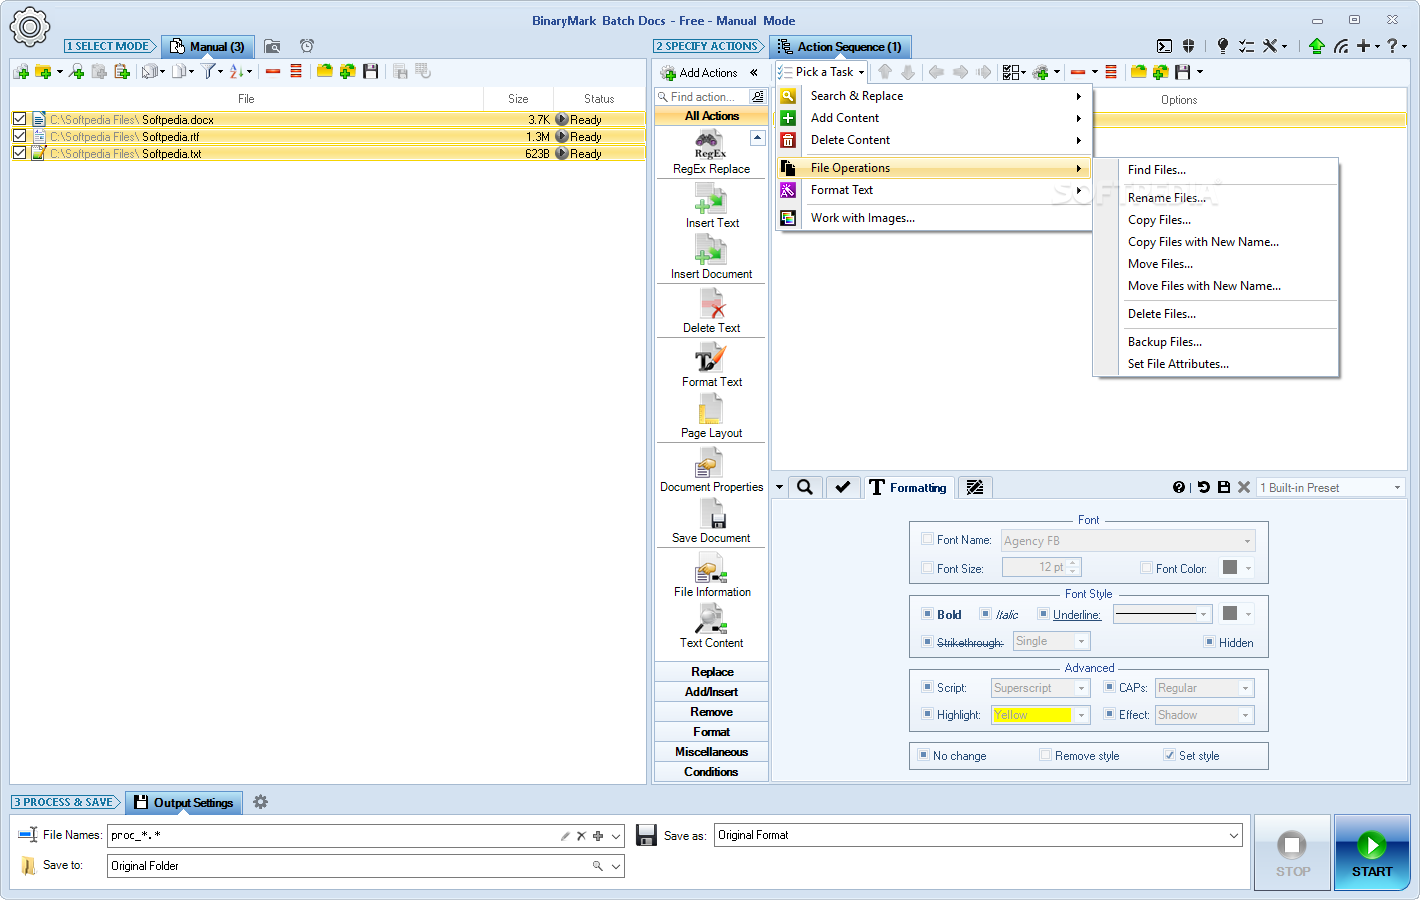This screenshot has height=900, width=1420.
Task: Open the folder monitoring mode icon
Action: pyautogui.click(x=272, y=46)
